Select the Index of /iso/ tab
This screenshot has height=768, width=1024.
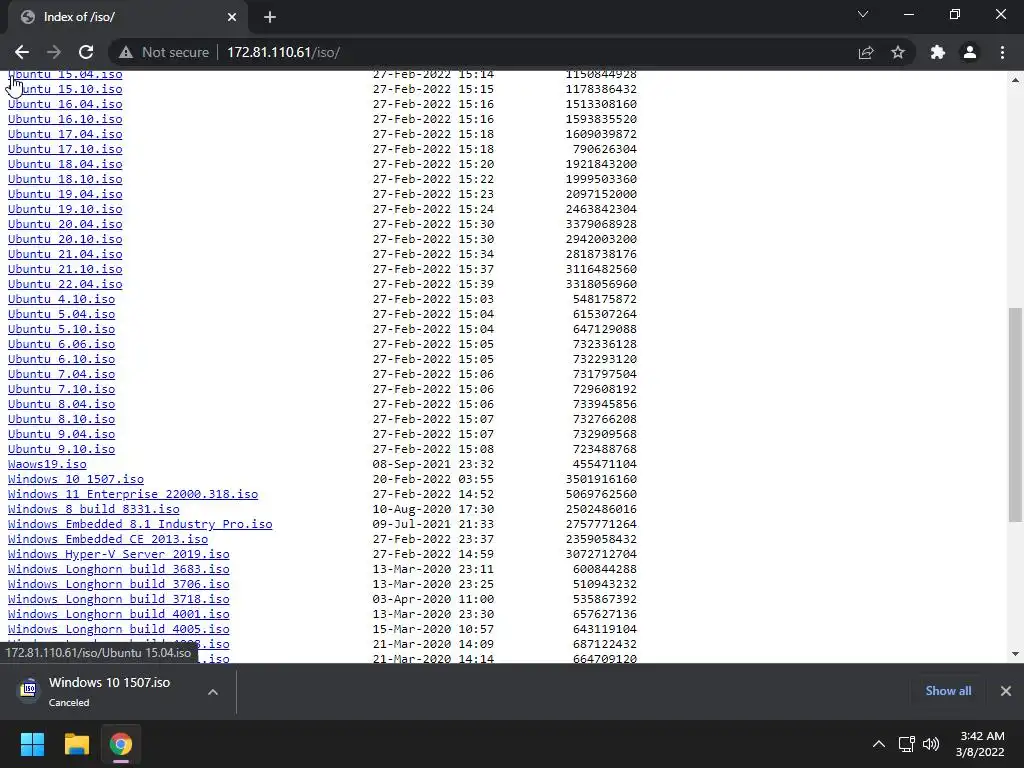(127, 17)
